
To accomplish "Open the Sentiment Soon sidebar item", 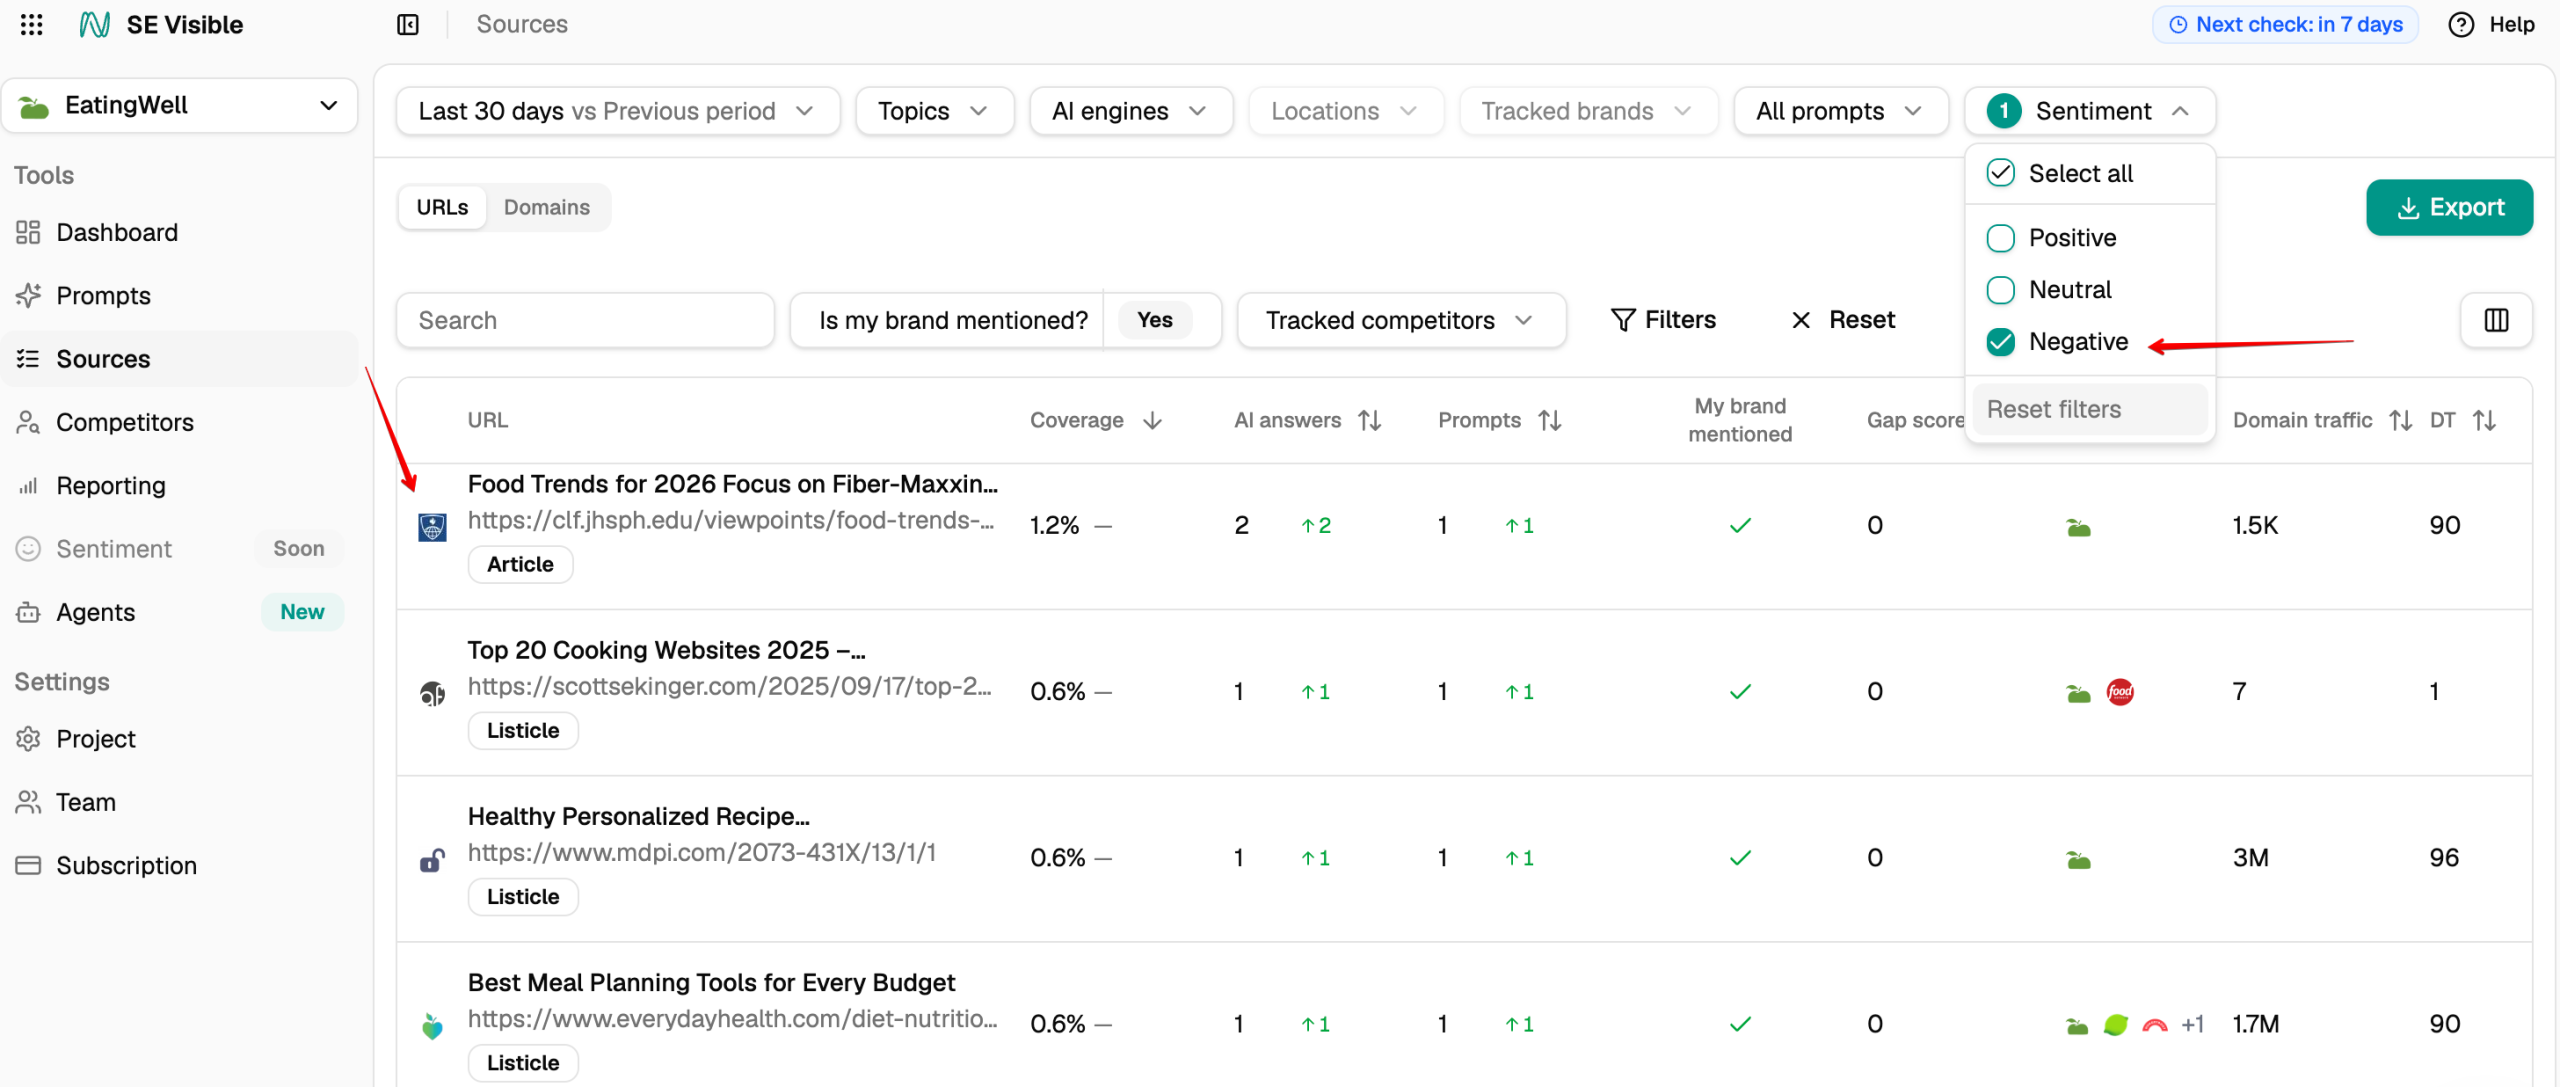I will 180,549.
